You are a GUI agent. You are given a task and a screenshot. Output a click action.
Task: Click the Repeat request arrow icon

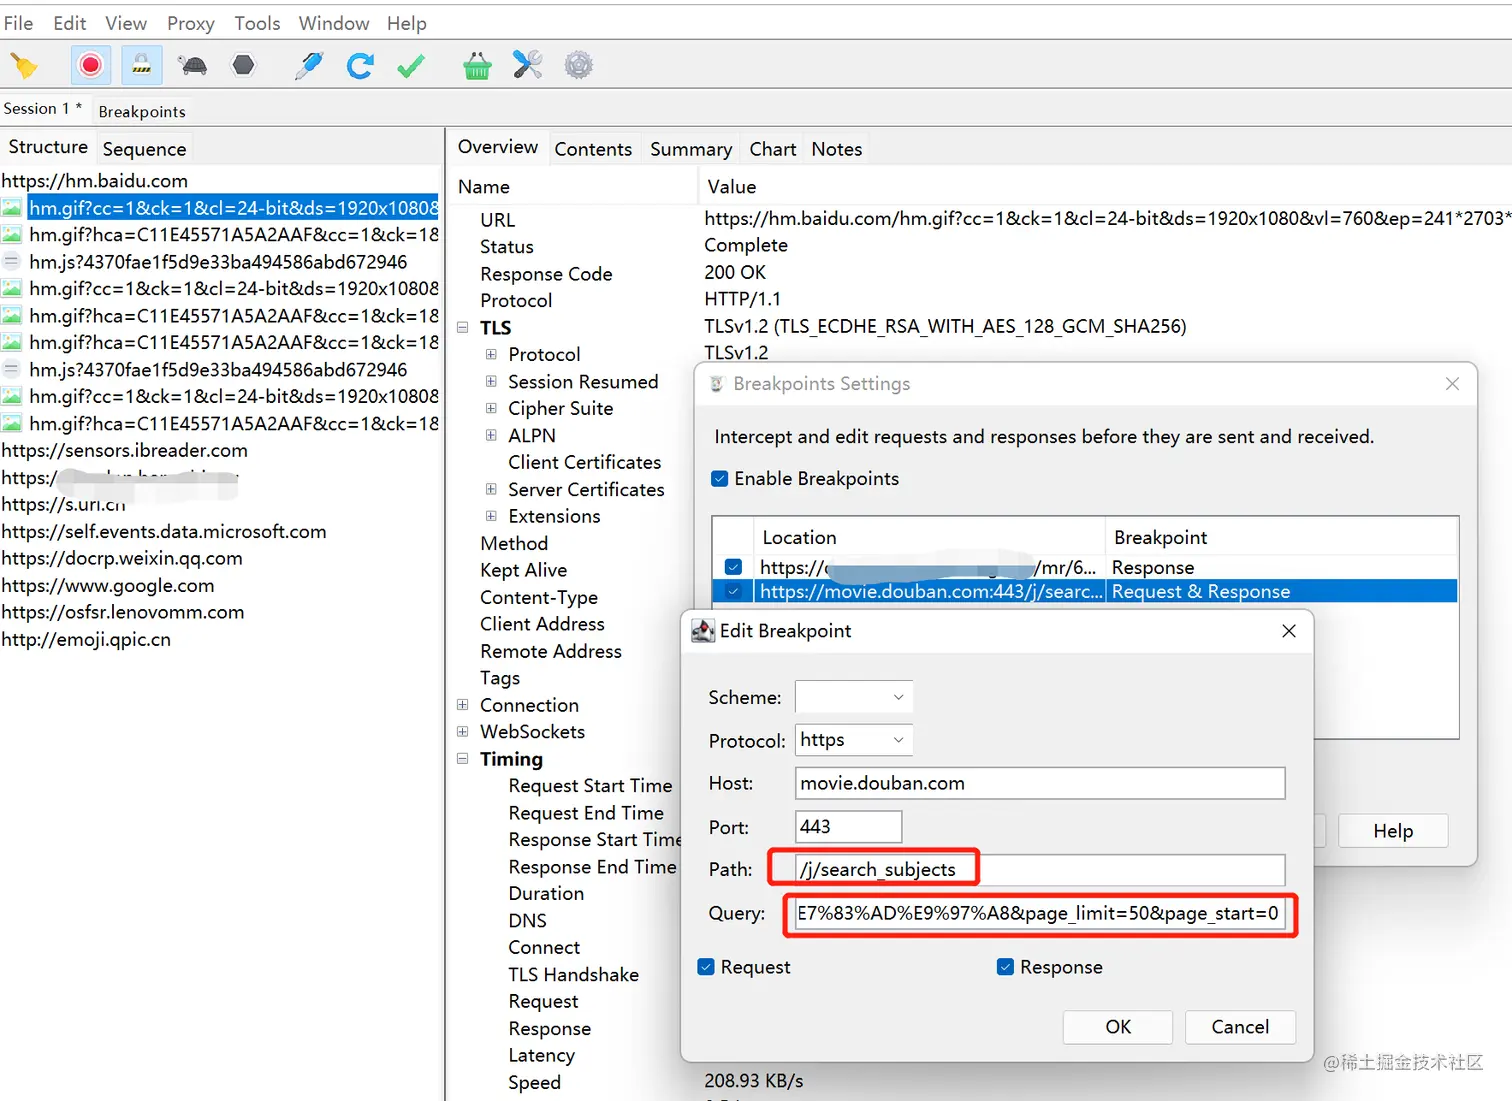tap(360, 66)
